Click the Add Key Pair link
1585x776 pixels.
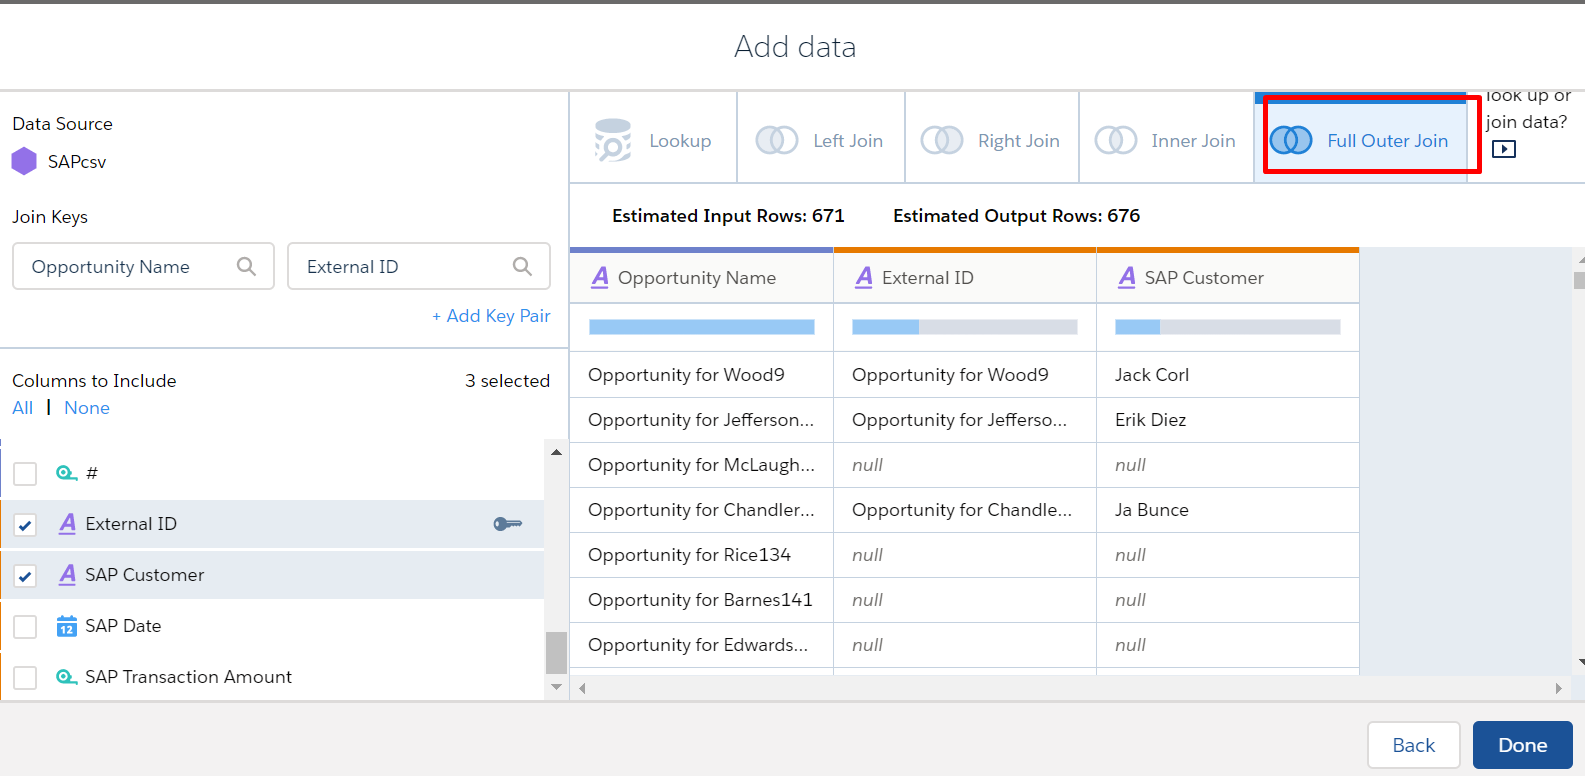click(491, 316)
